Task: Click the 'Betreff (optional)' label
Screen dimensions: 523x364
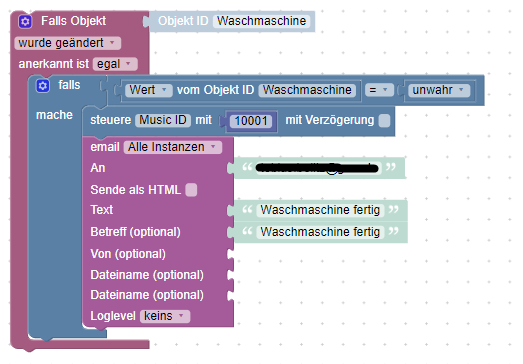Action: 135,232
